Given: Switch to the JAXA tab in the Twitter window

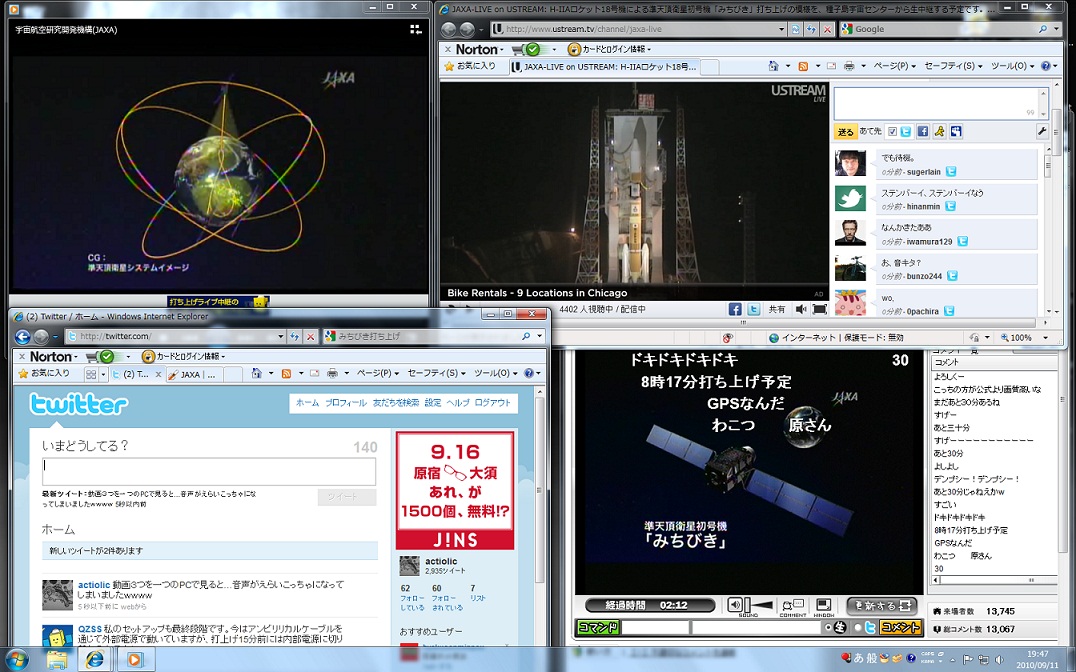Looking at the screenshot, I should (195, 374).
